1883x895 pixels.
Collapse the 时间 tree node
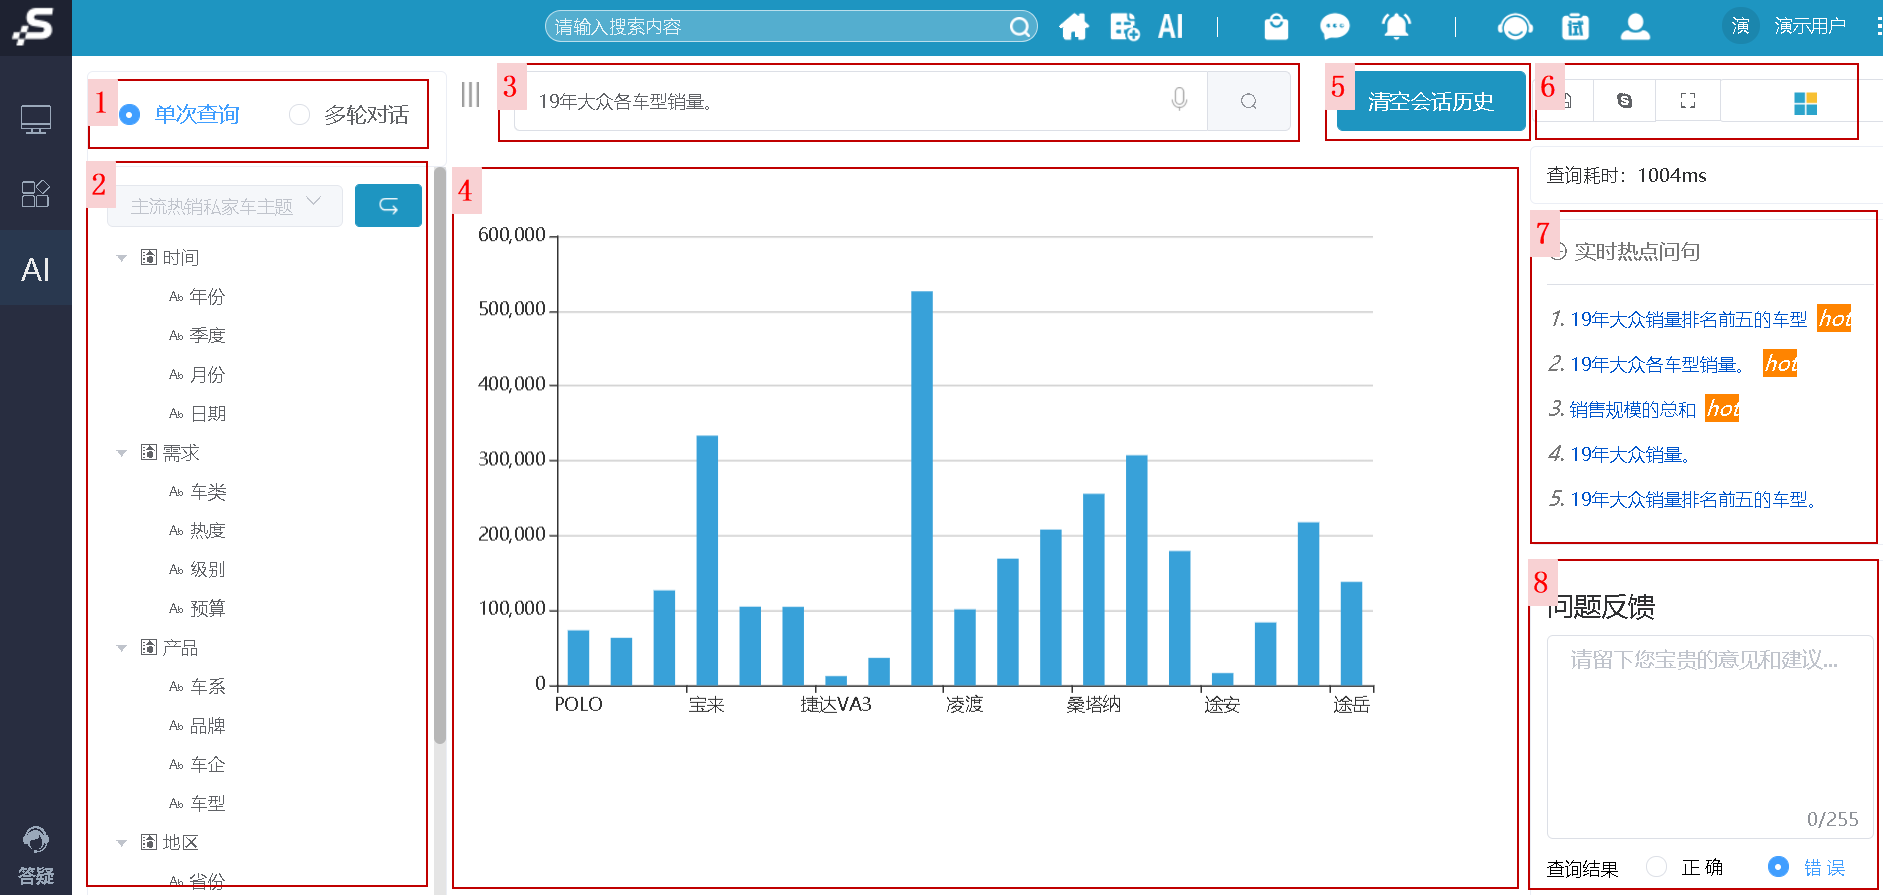[121, 258]
